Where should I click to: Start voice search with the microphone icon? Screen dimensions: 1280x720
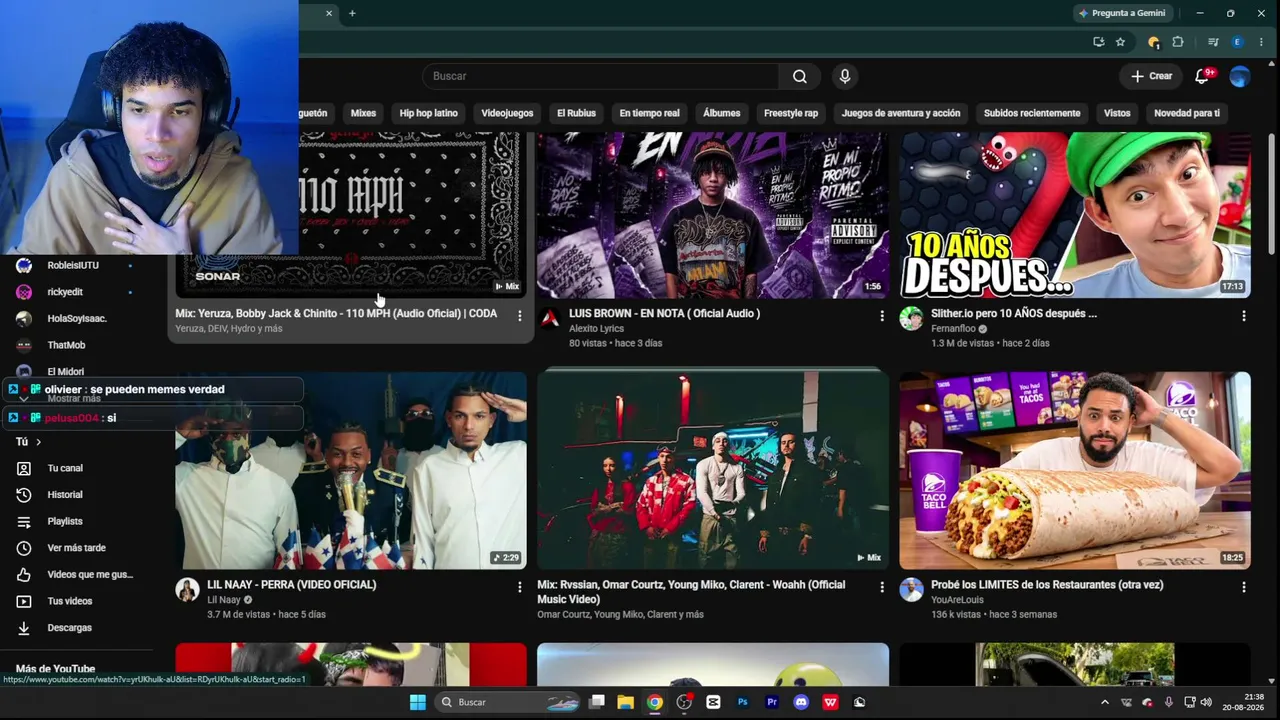(x=845, y=76)
